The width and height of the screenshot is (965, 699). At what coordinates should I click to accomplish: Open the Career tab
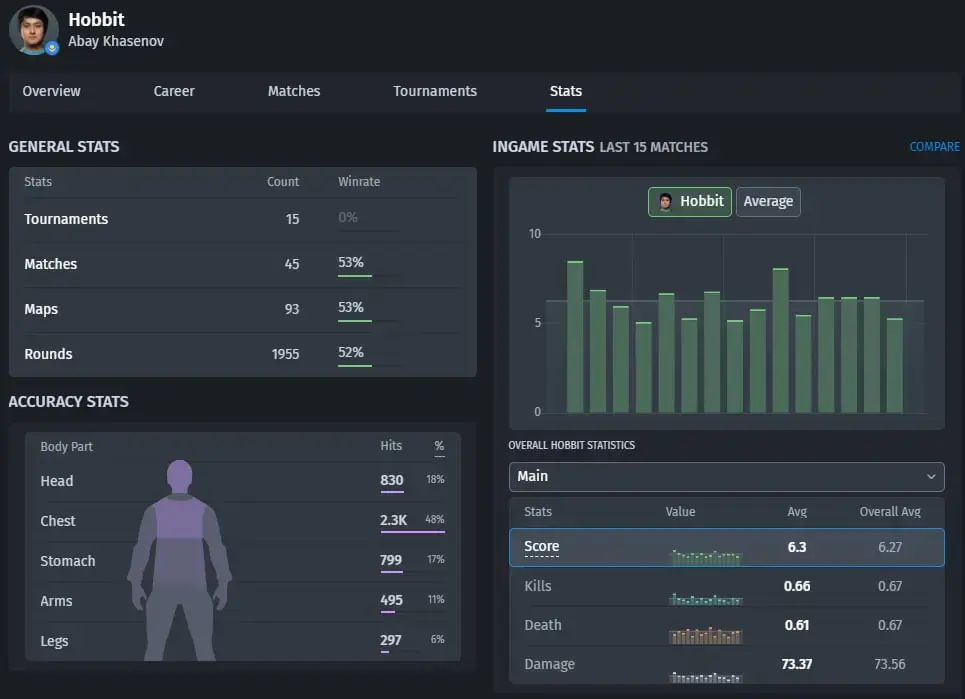pyautogui.click(x=174, y=91)
